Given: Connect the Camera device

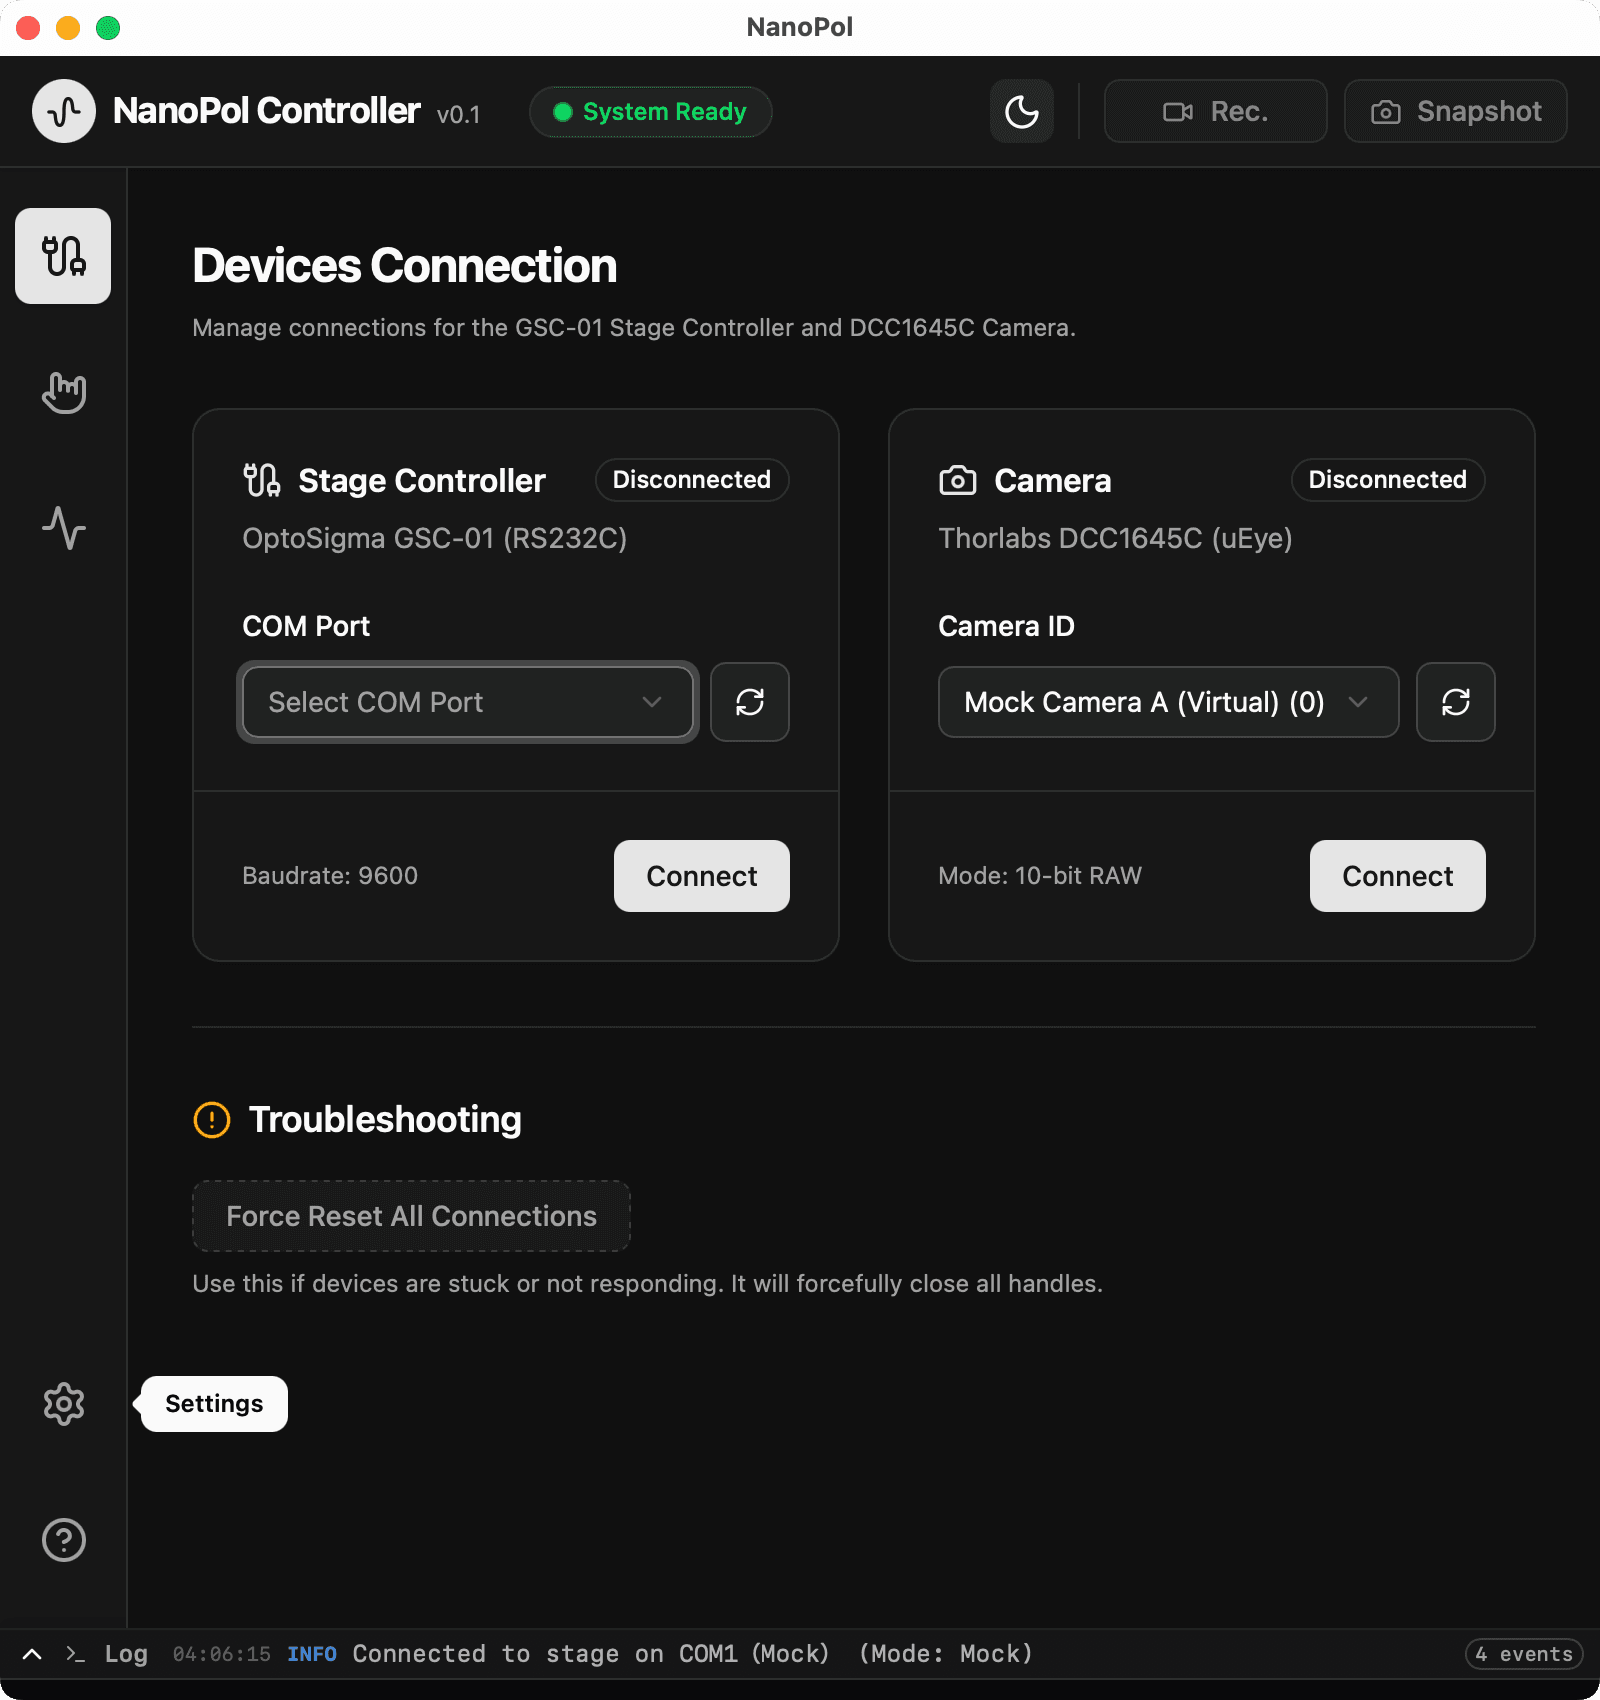Looking at the screenshot, I should click(x=1397, y=876).
